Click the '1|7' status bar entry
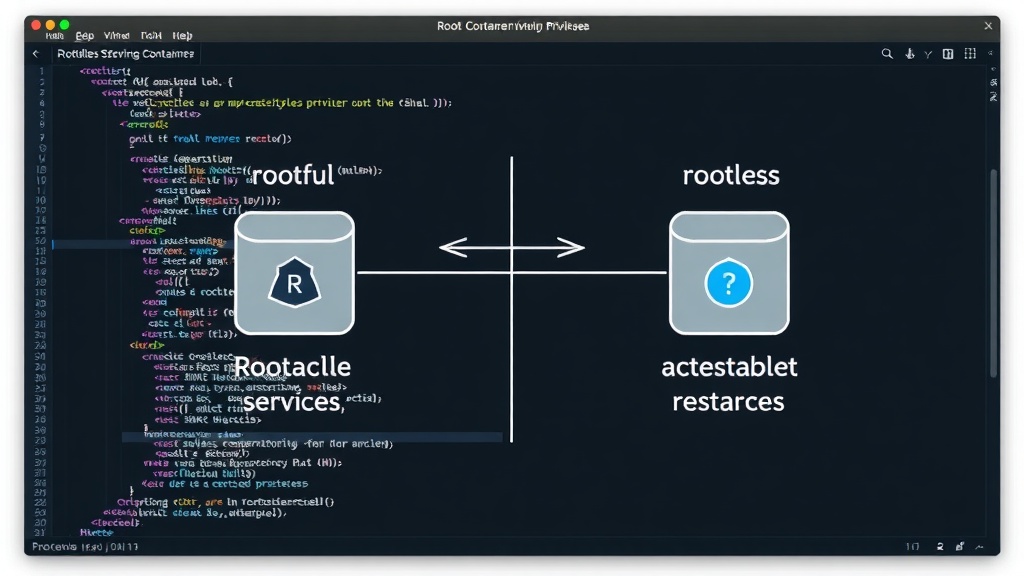Screen dimensions: 1024x576 pos(912,547)
